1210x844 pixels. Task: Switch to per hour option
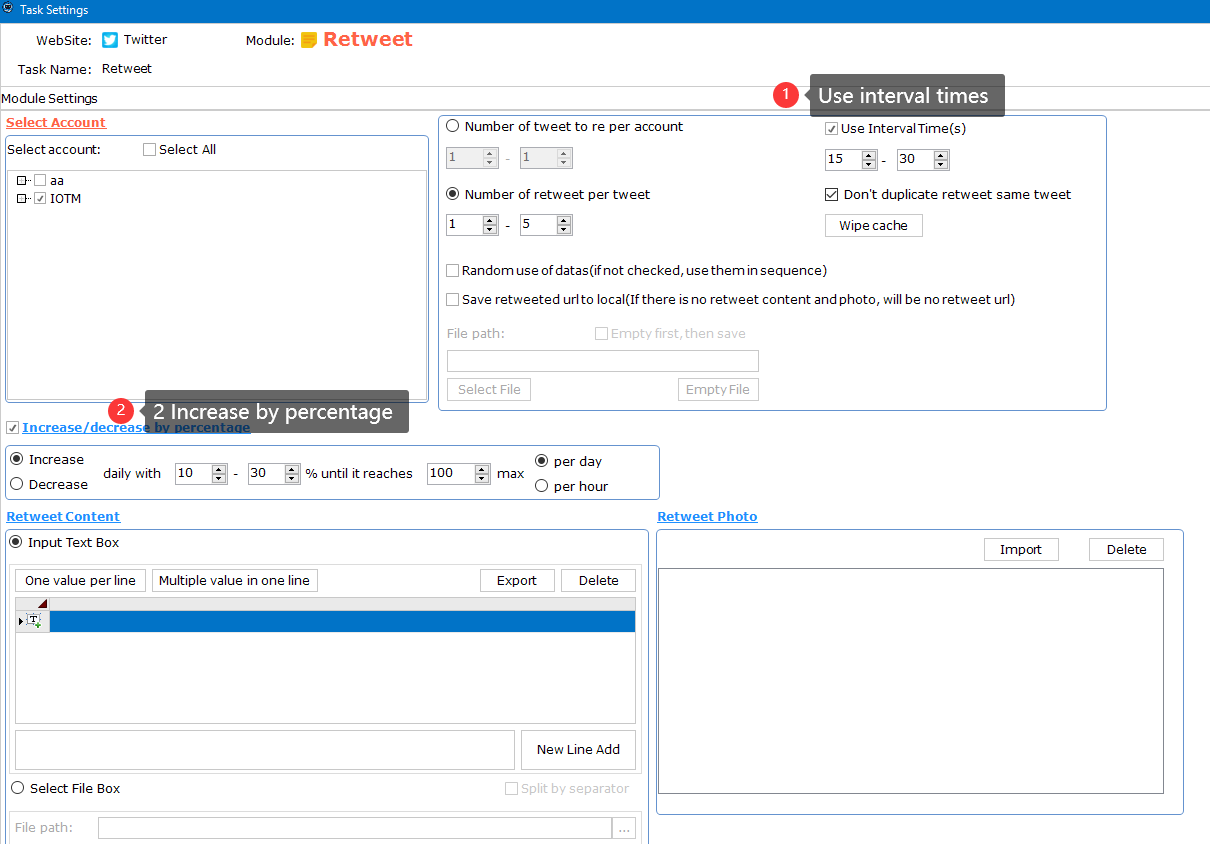(542, 486)
